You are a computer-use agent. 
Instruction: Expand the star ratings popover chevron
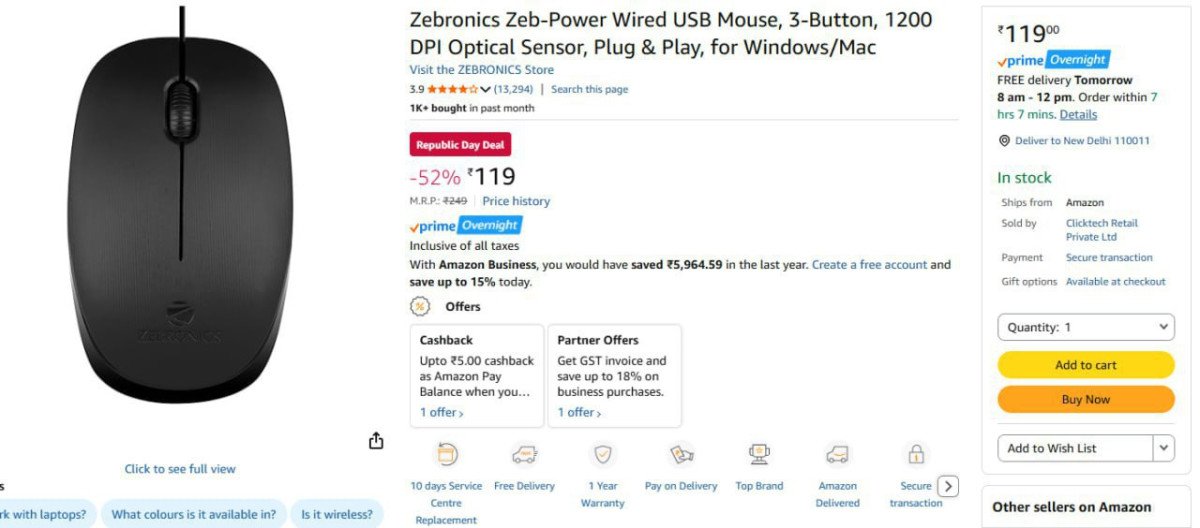coord(486,90)
